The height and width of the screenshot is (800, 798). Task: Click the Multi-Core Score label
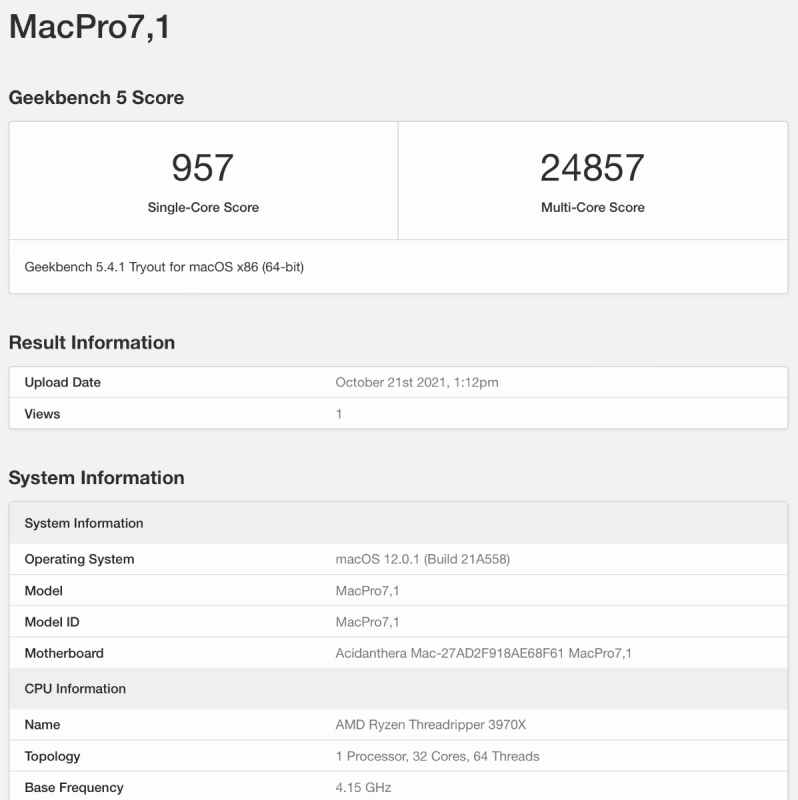pyautogui.click(x=593, y=207)
